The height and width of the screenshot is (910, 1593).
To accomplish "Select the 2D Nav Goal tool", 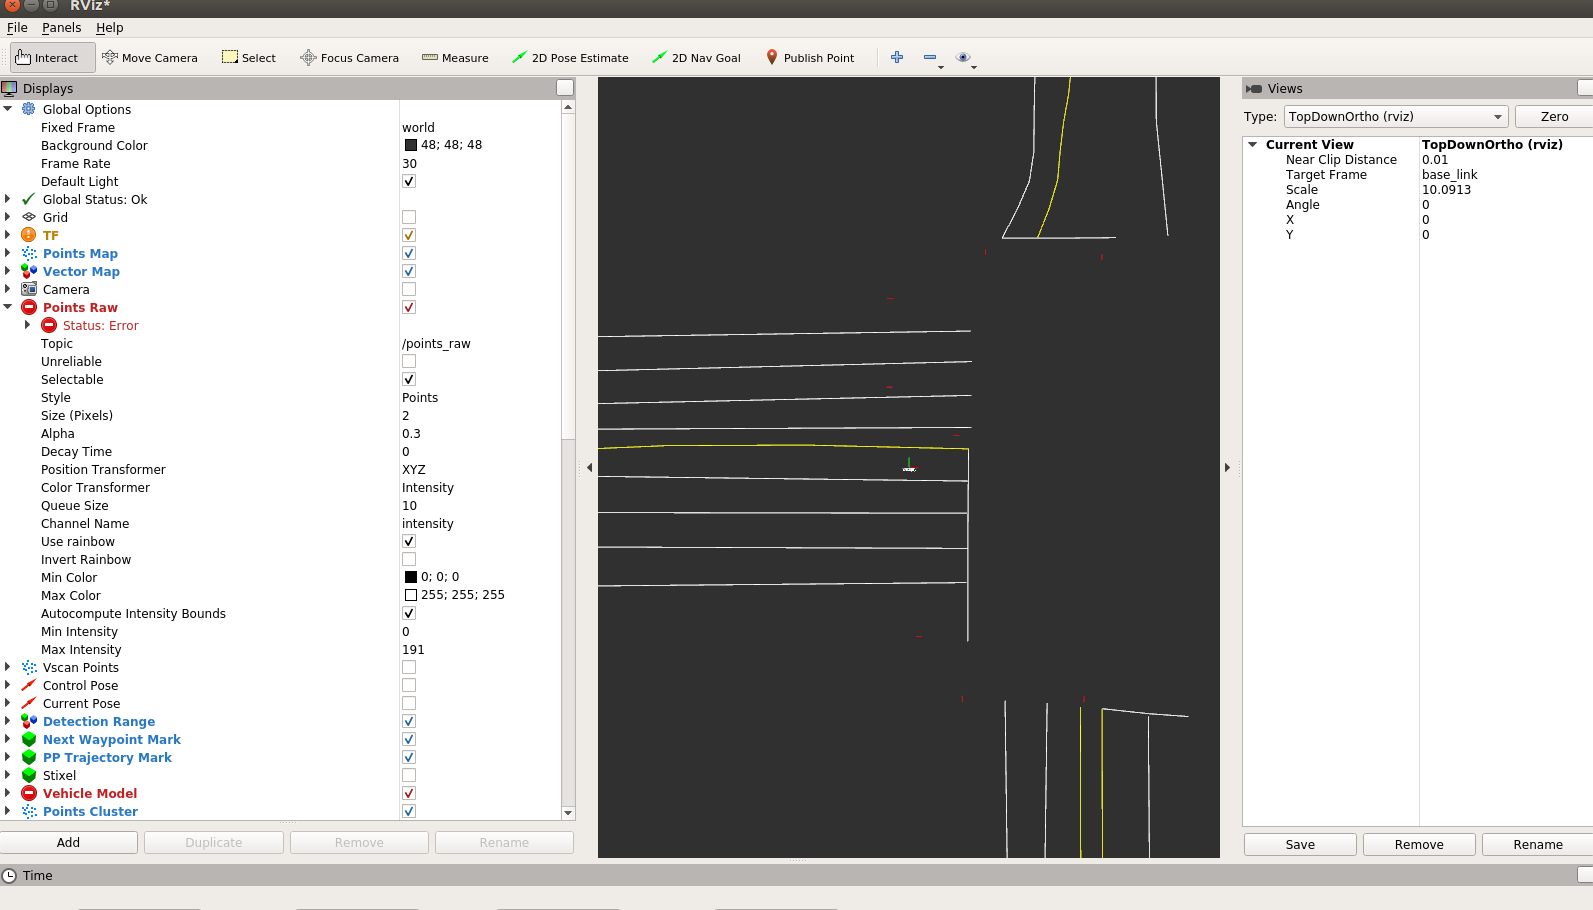I will [696, 58].
